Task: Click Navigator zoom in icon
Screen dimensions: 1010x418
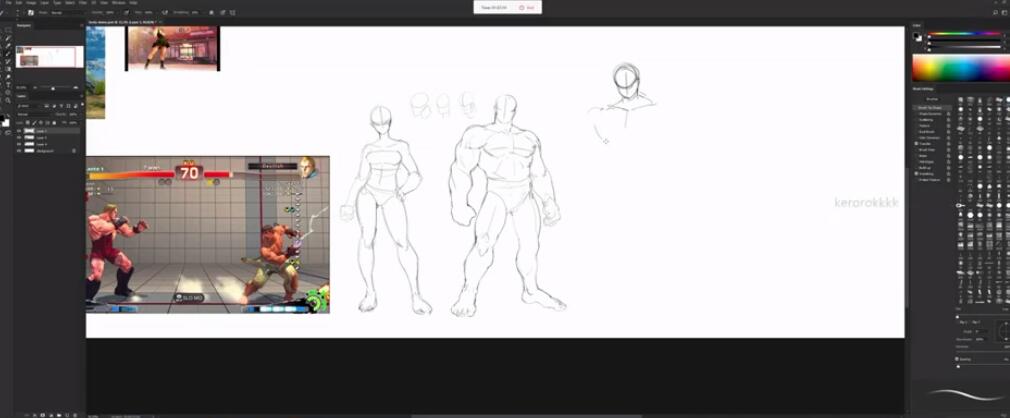Action: click(76, 88)
